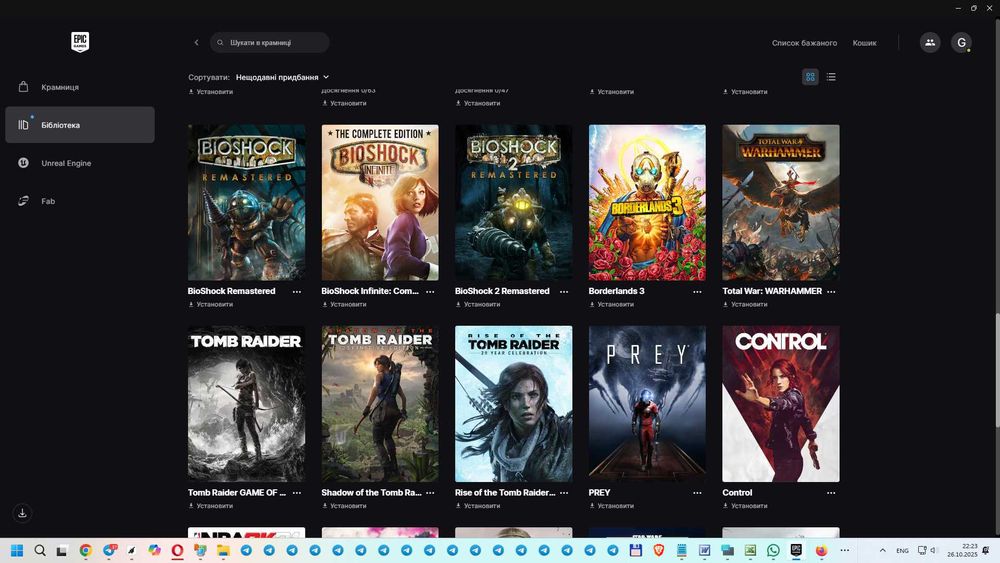Open Excel from taskbar
Image resolution: width=1000 pixels, height=563 pixels.
pyautogui.click(x=750, y=550)
